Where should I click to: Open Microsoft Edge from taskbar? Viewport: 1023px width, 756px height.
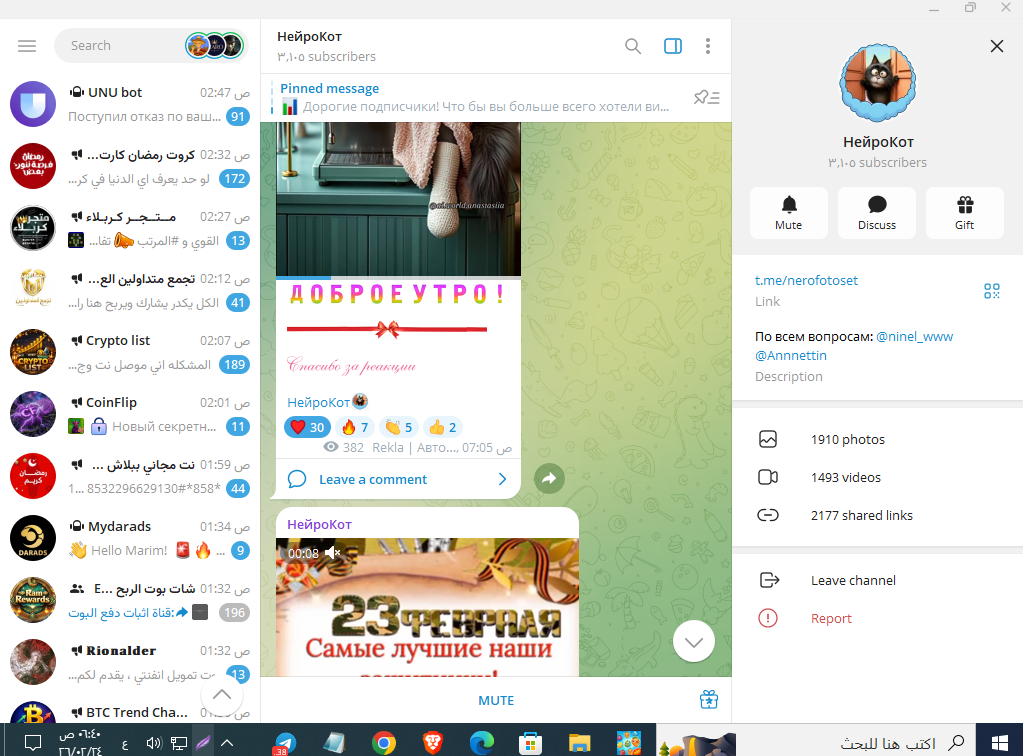click(x=481, y=743)
